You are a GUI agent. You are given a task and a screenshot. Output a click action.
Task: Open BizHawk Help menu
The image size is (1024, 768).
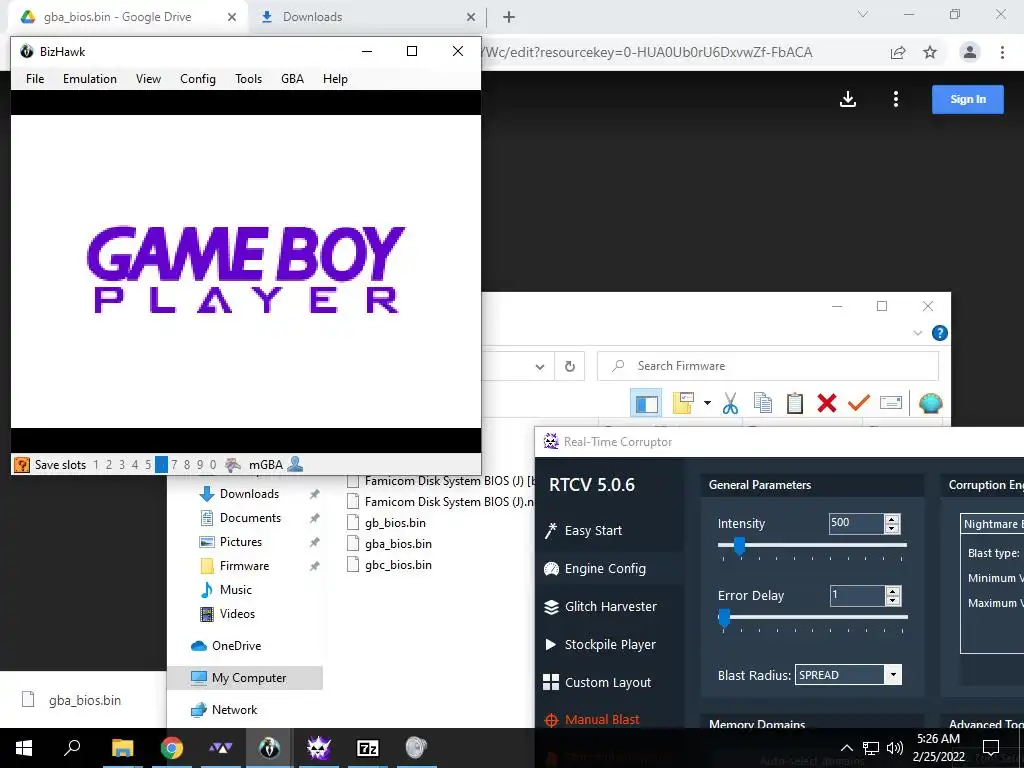[x=335, y=79]
